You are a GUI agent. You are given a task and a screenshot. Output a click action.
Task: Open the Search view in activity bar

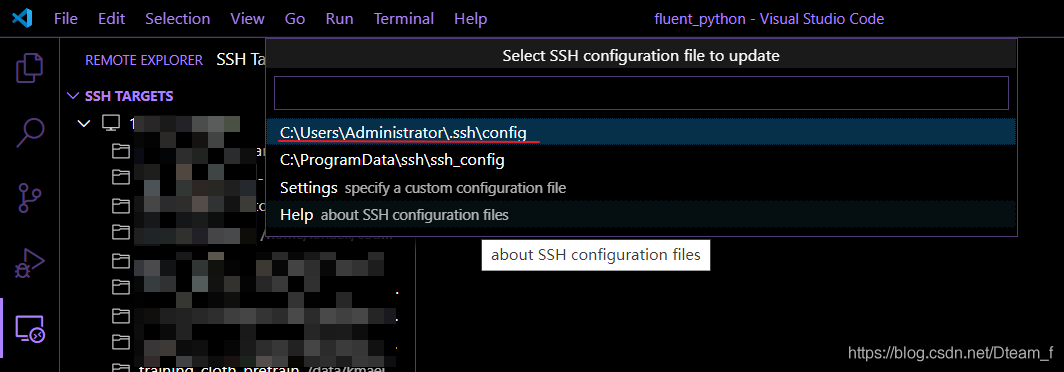pyautogui.click(x=29, y=132)
